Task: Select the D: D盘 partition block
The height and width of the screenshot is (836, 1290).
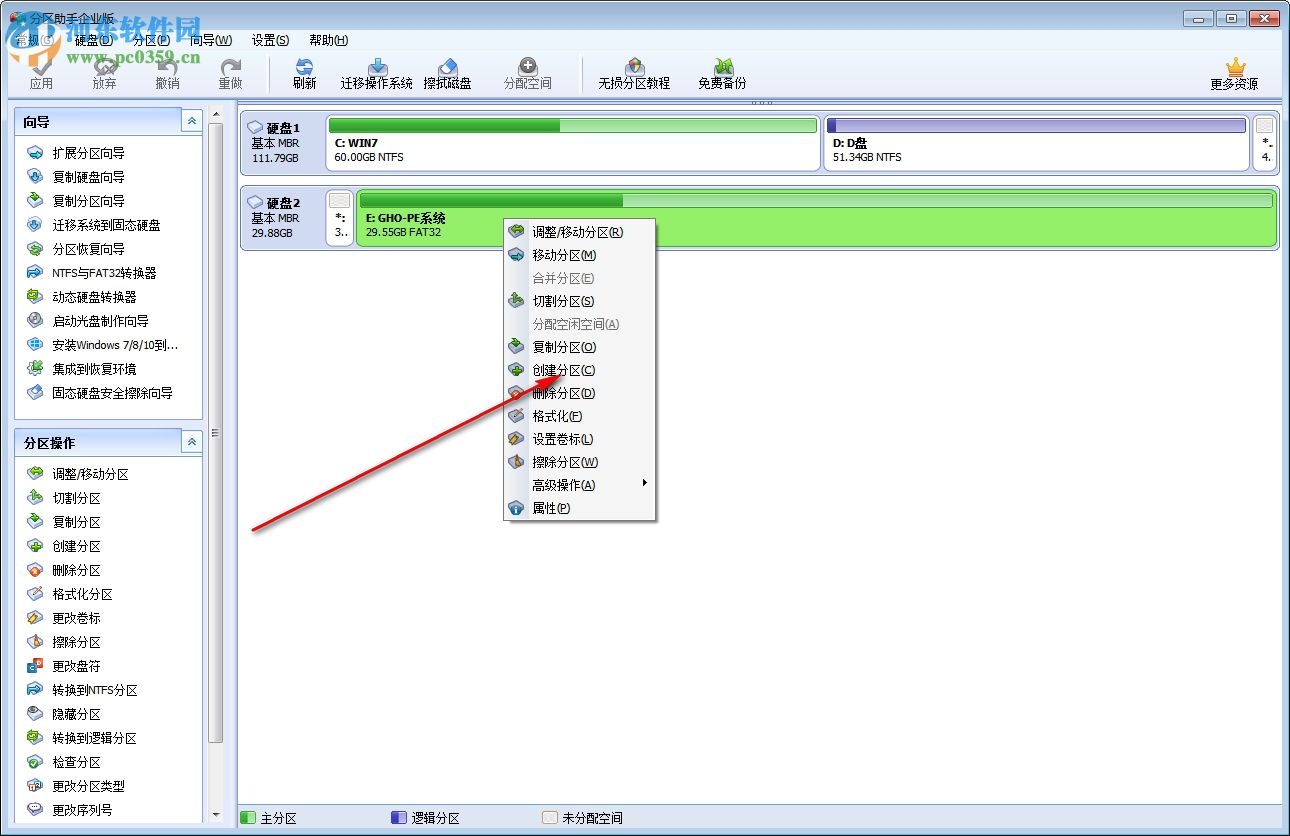Action: point(1037,142)
